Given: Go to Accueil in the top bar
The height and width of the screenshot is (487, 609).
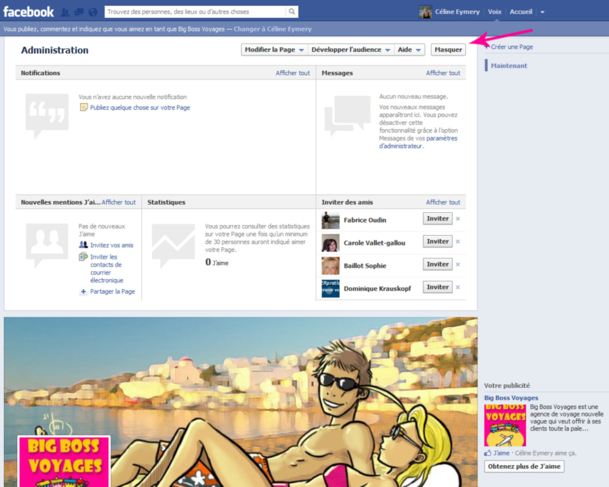Looking at the screenshot, I should point(520,12).
